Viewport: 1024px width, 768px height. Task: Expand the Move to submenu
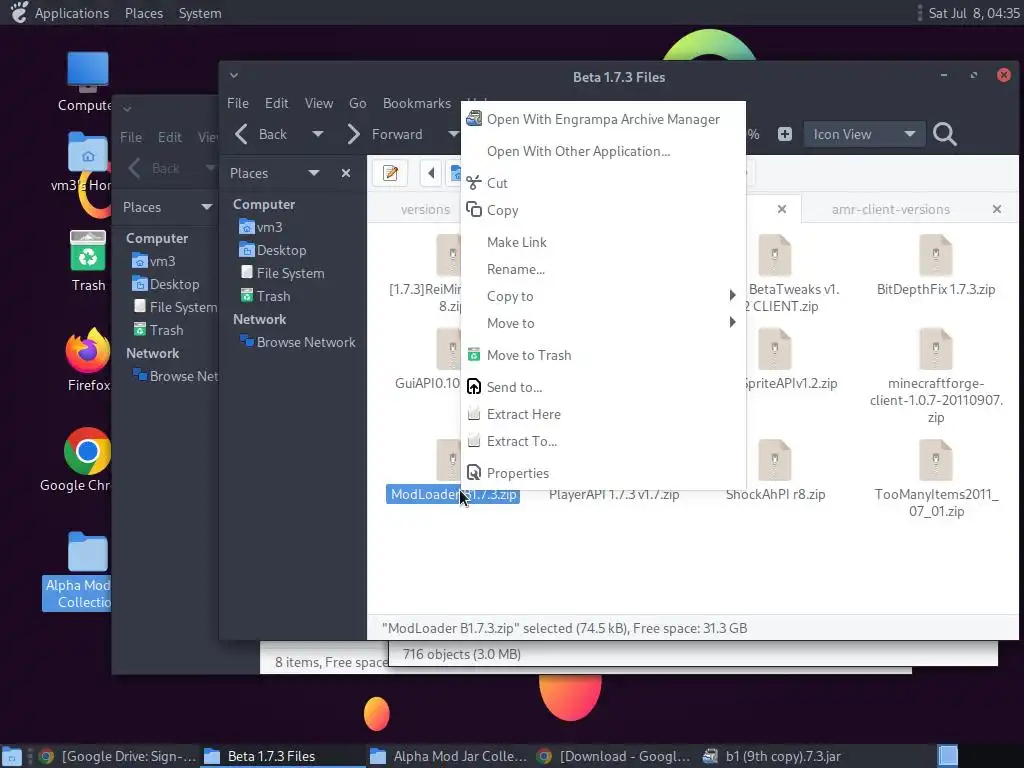click(603, 323)
